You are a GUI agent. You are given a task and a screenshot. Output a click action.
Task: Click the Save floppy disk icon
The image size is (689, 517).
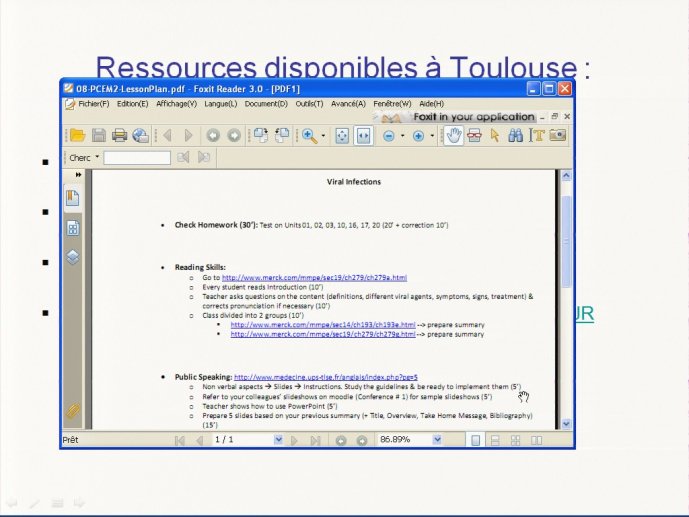click(99, 136)
